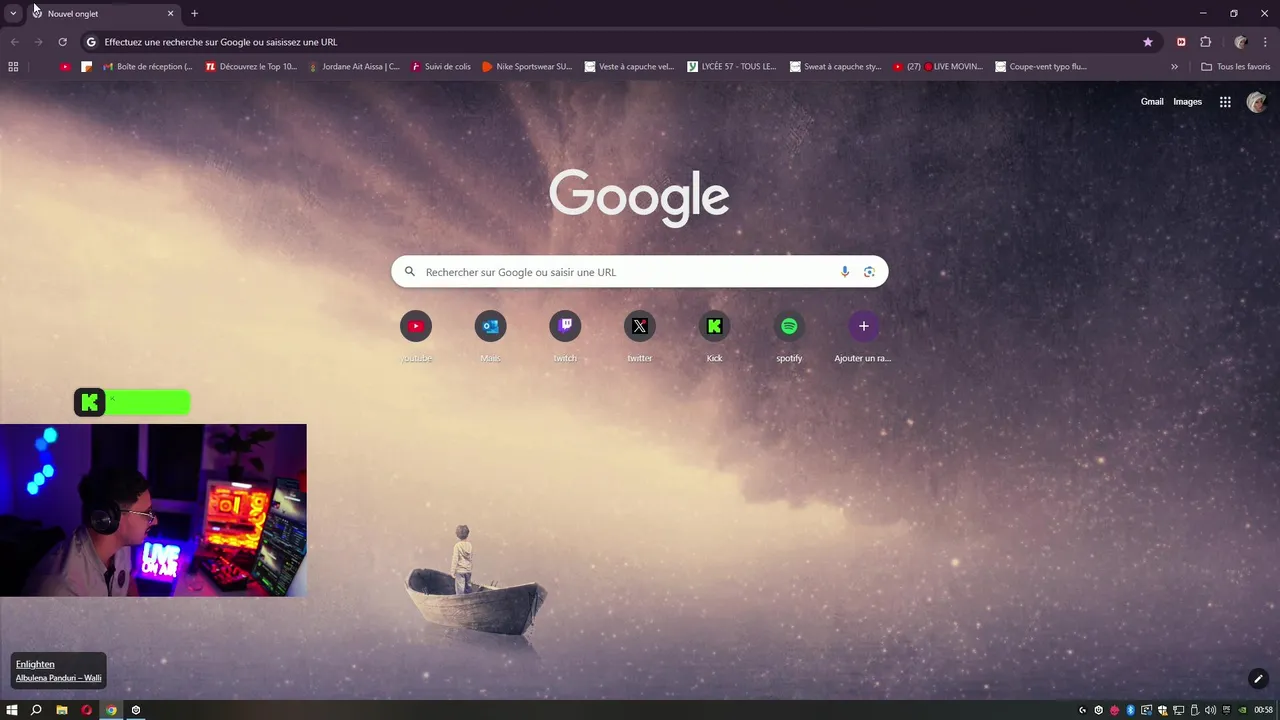The height and width of the screenshot is (720, 1280).
Task: Click the 00:58 taskbar clock
Action: click(x=1263, y=710)
